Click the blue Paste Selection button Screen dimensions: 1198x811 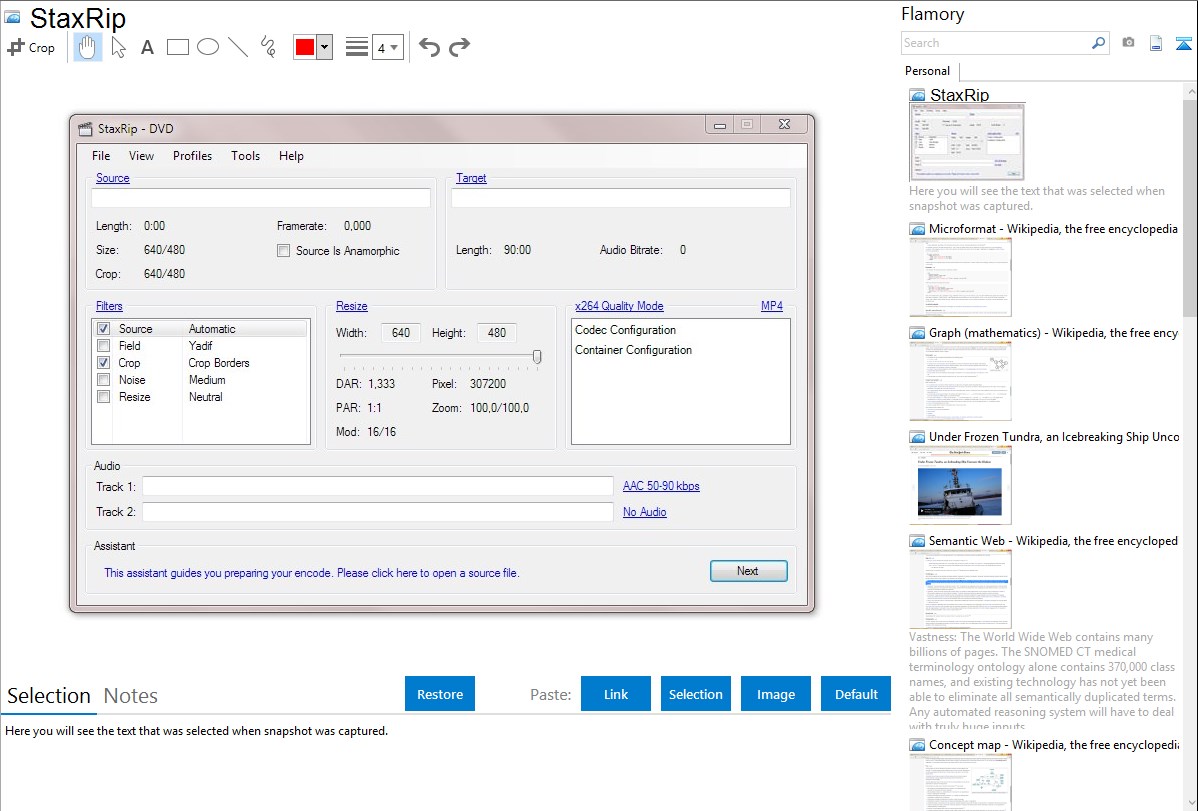[696, 694]
